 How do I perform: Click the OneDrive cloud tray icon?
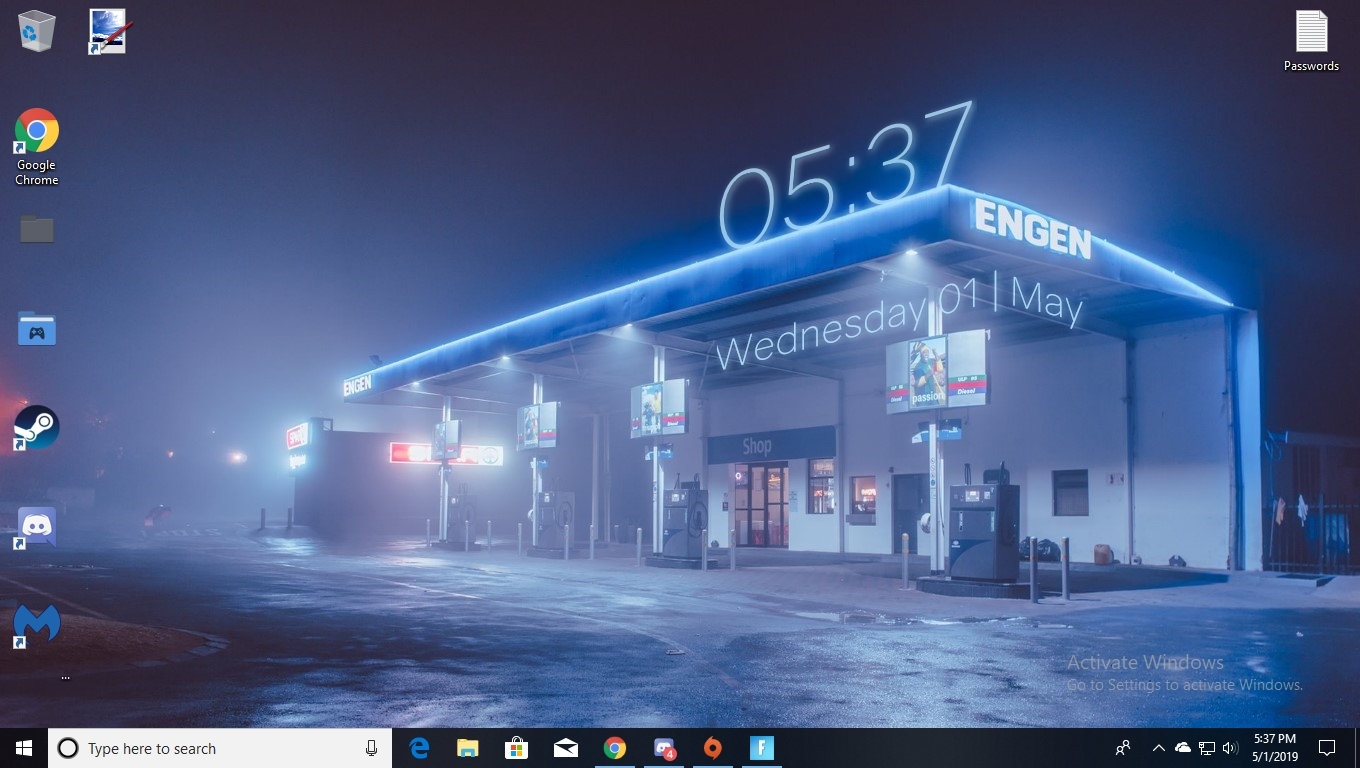pos(1183,748)
